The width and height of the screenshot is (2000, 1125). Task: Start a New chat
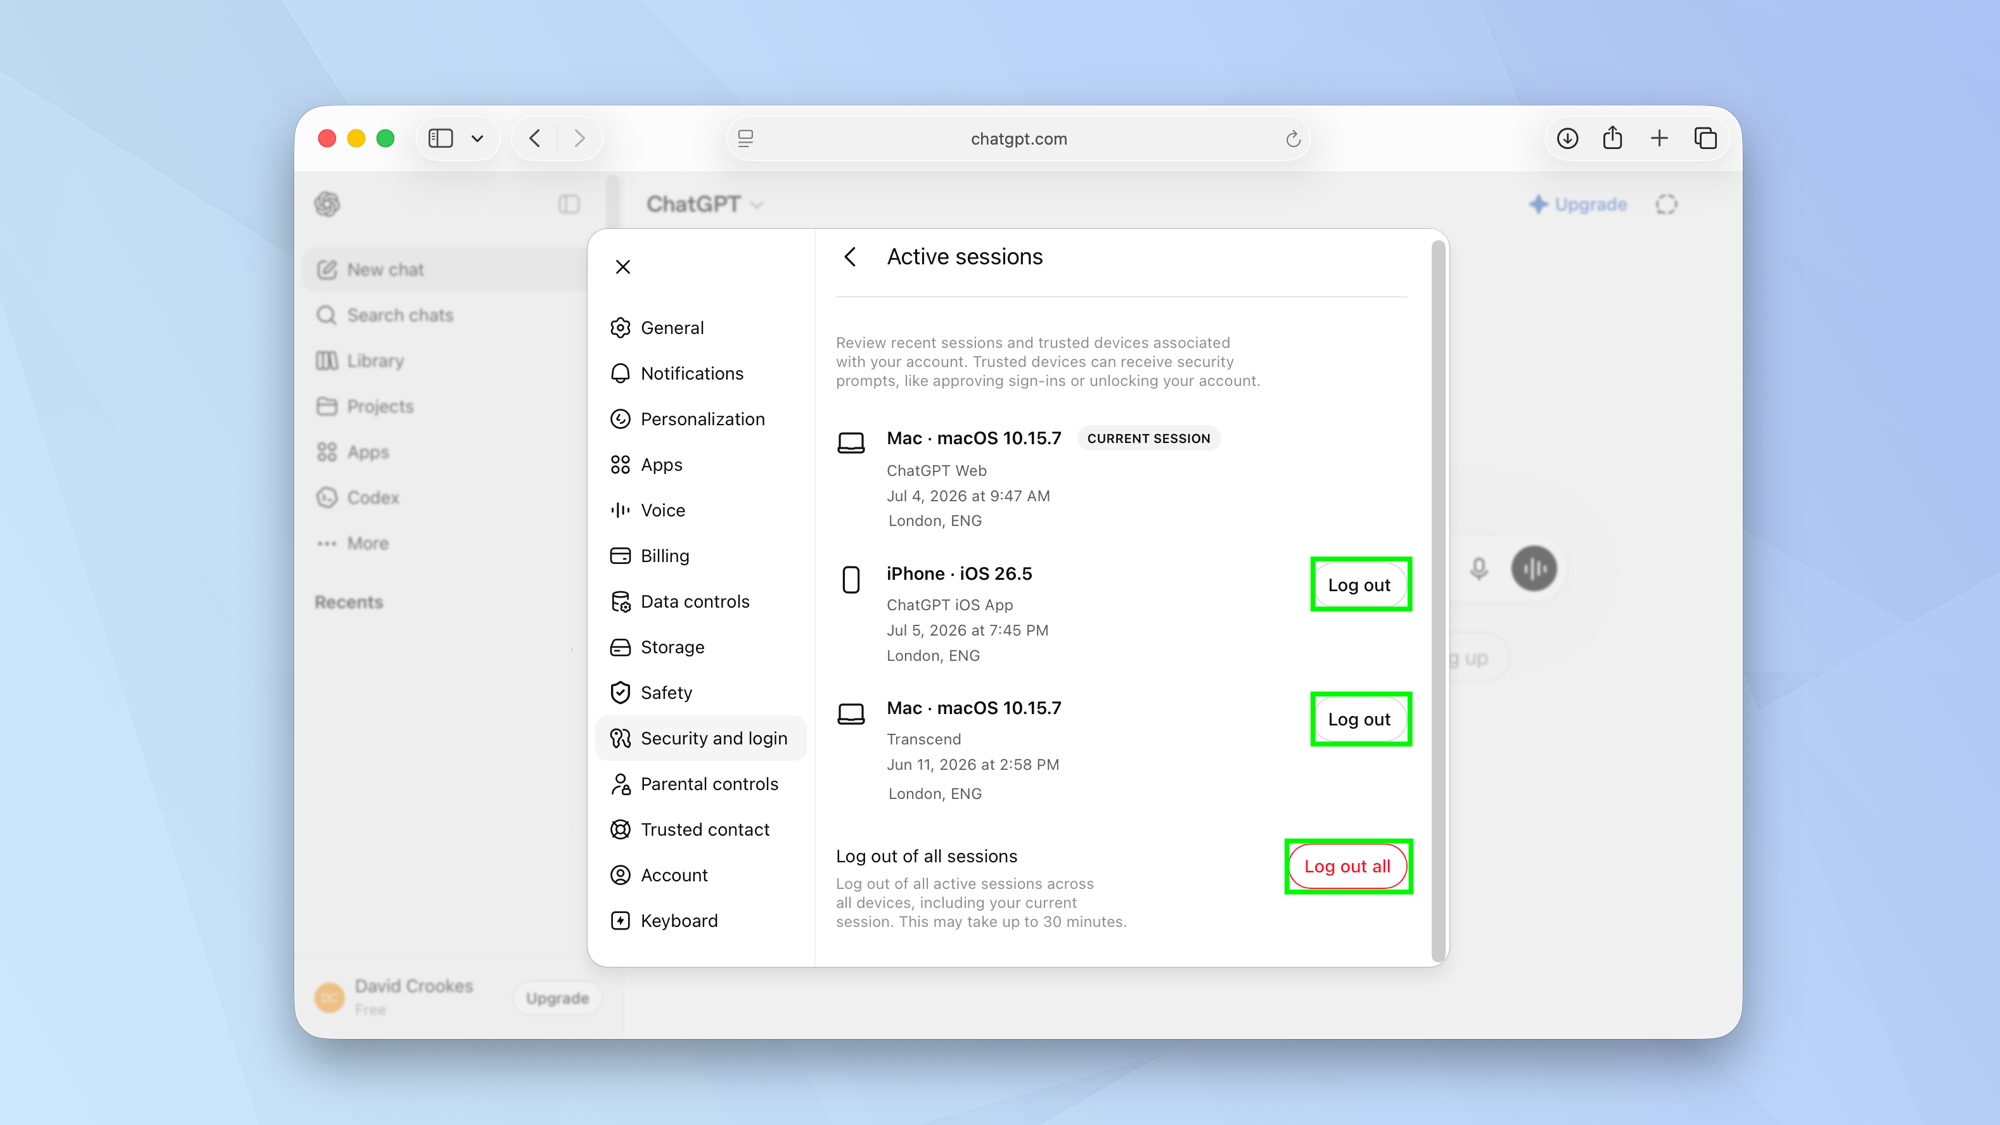point(445,269)
